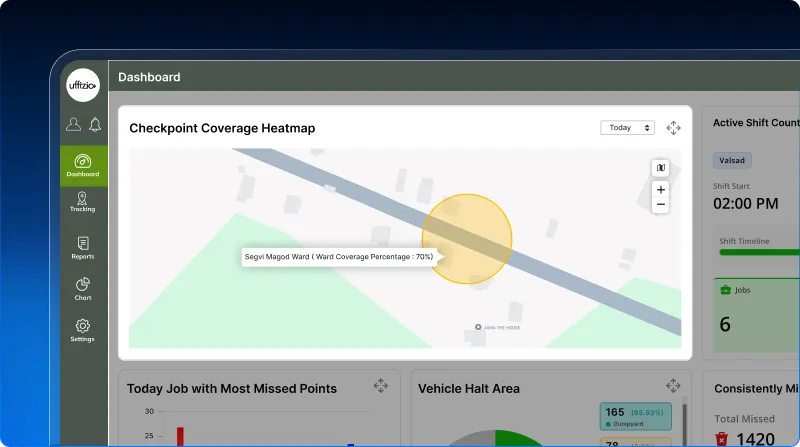Select the Valsad shift tag

tap(732, 160)
